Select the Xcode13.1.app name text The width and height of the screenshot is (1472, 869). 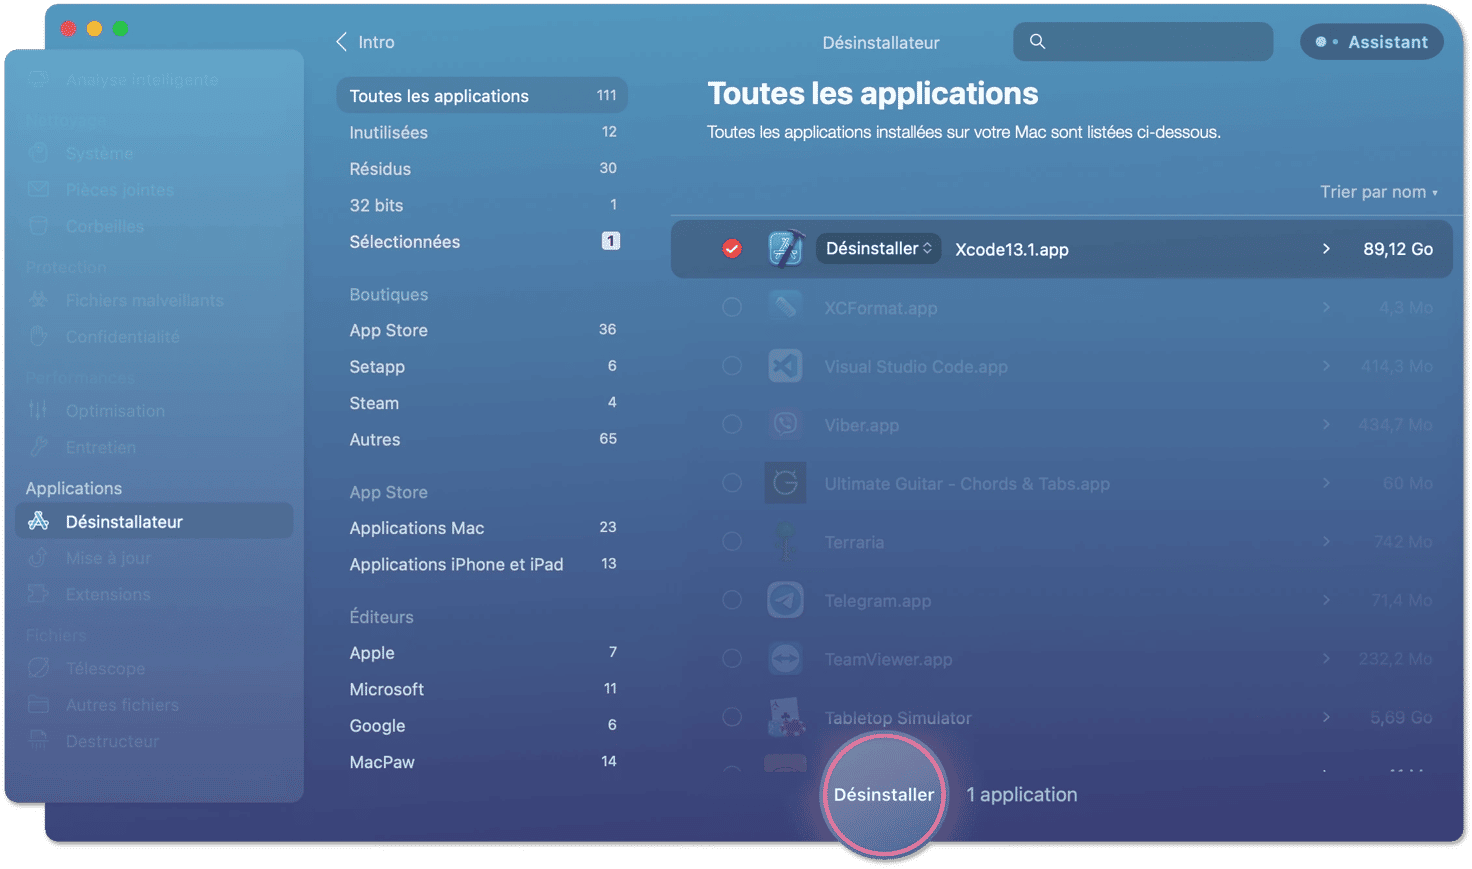click(x=1011, y=249)
